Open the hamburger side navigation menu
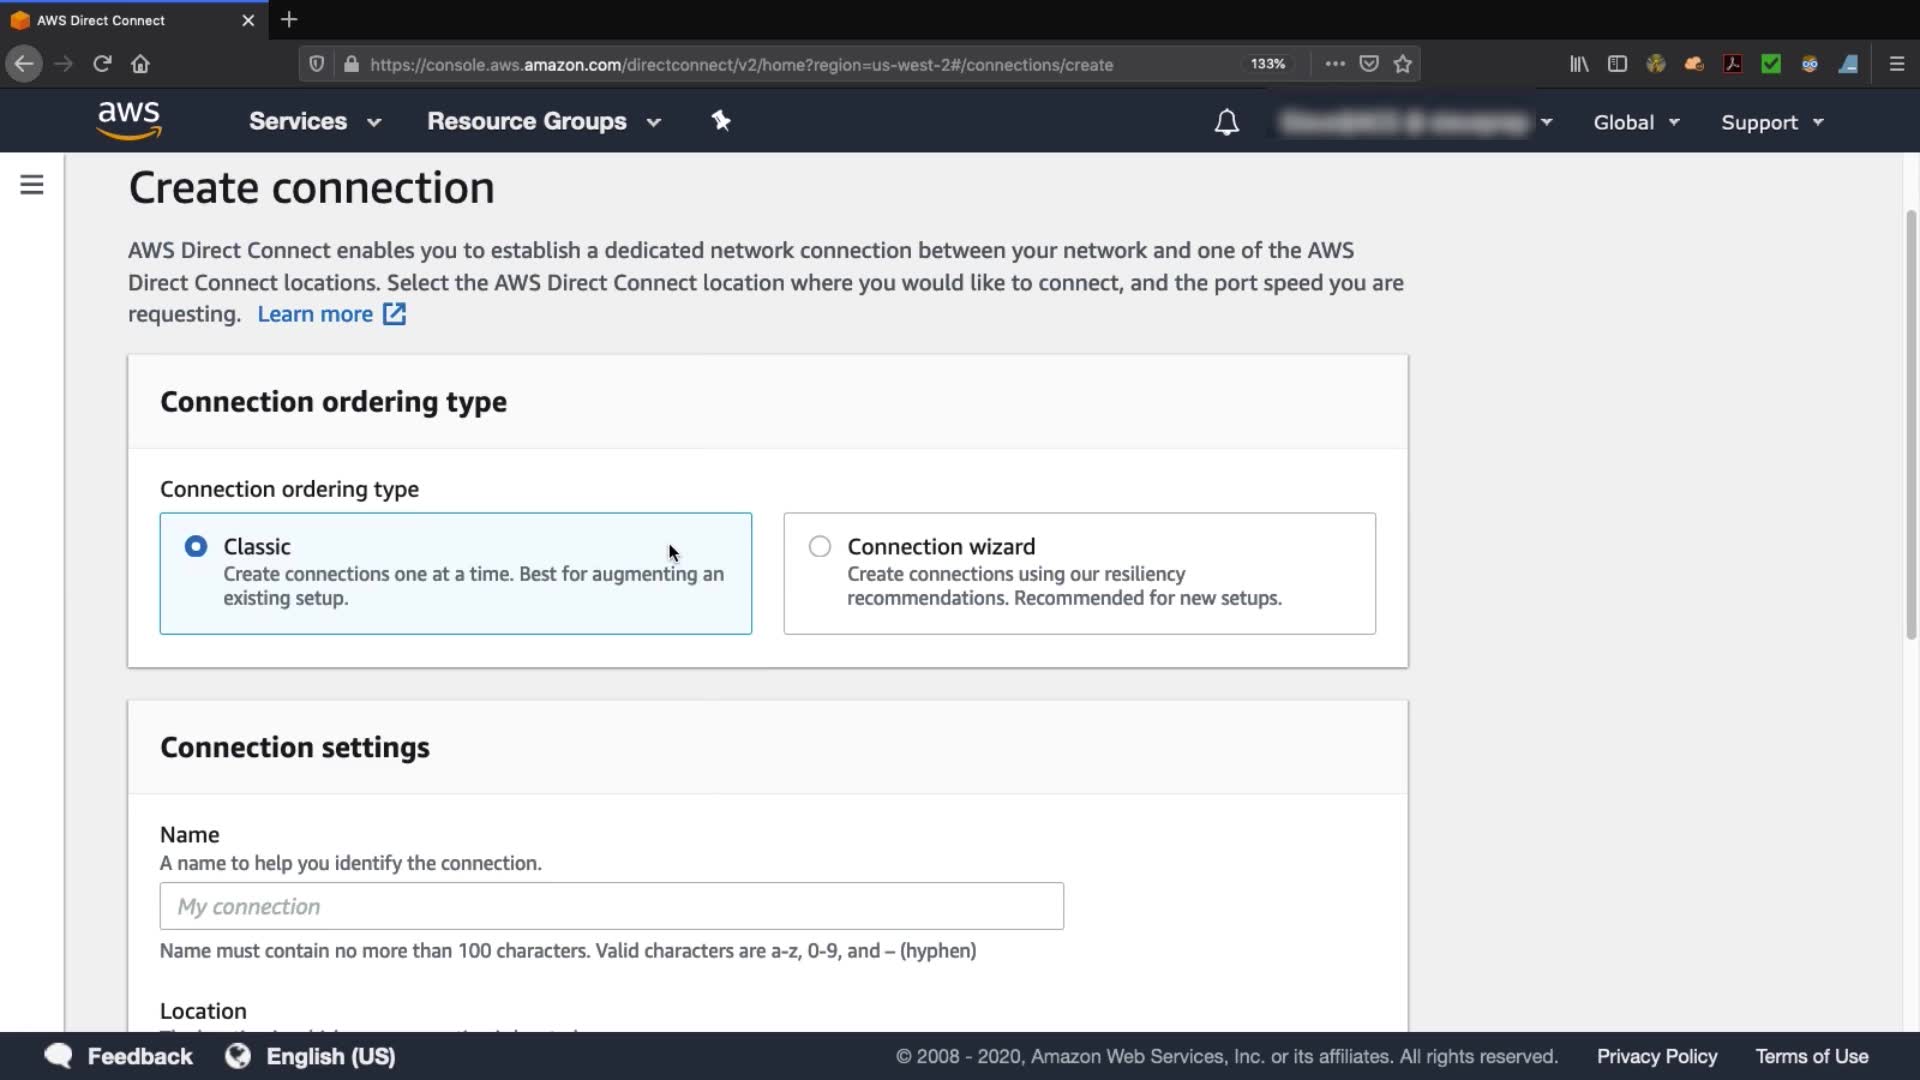Screen dimensions: 1920x1080 (x=32, y=185)
